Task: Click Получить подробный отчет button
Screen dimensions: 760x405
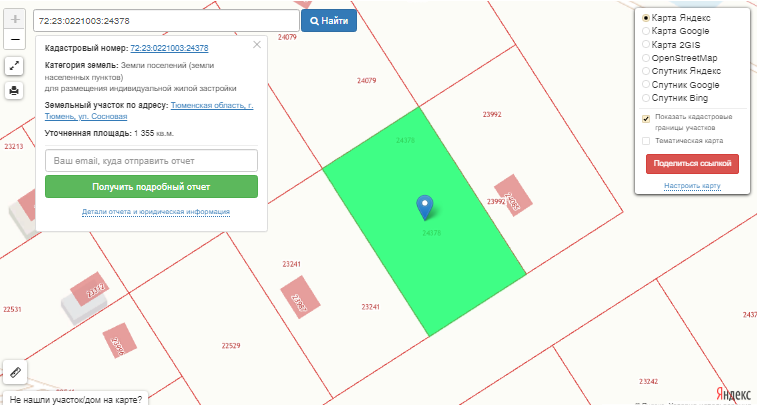Action: pyautogui.click(x=151, y=187)
